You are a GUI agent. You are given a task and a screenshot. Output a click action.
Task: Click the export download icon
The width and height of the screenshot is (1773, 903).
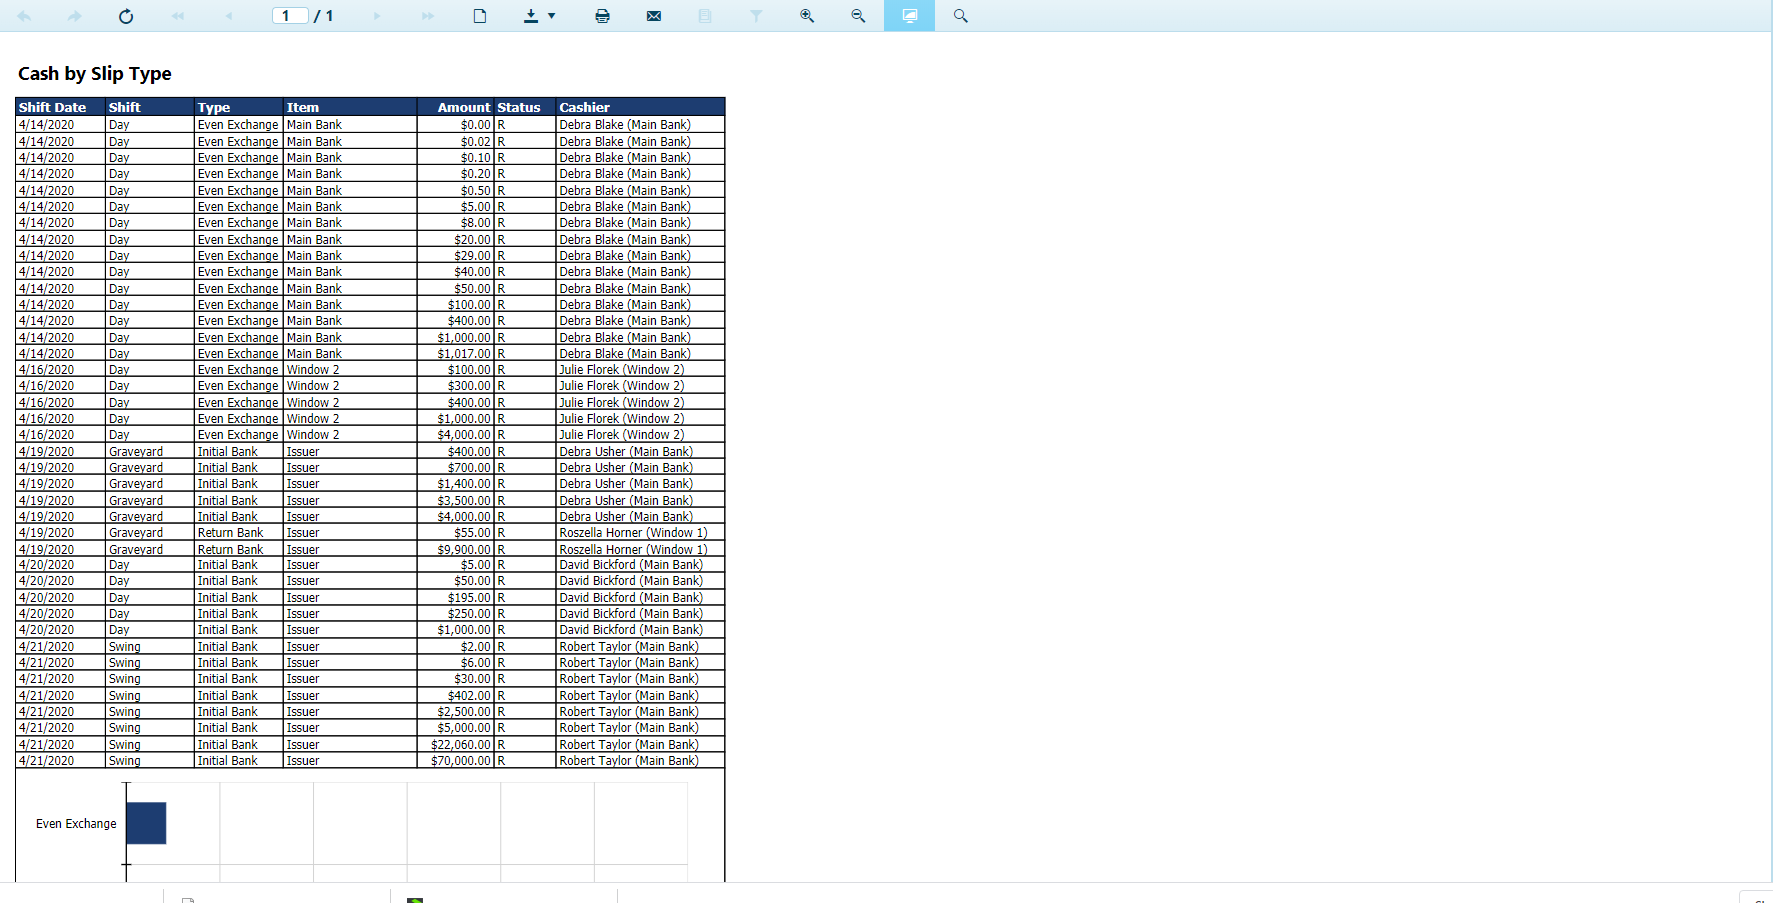[531, 16]
